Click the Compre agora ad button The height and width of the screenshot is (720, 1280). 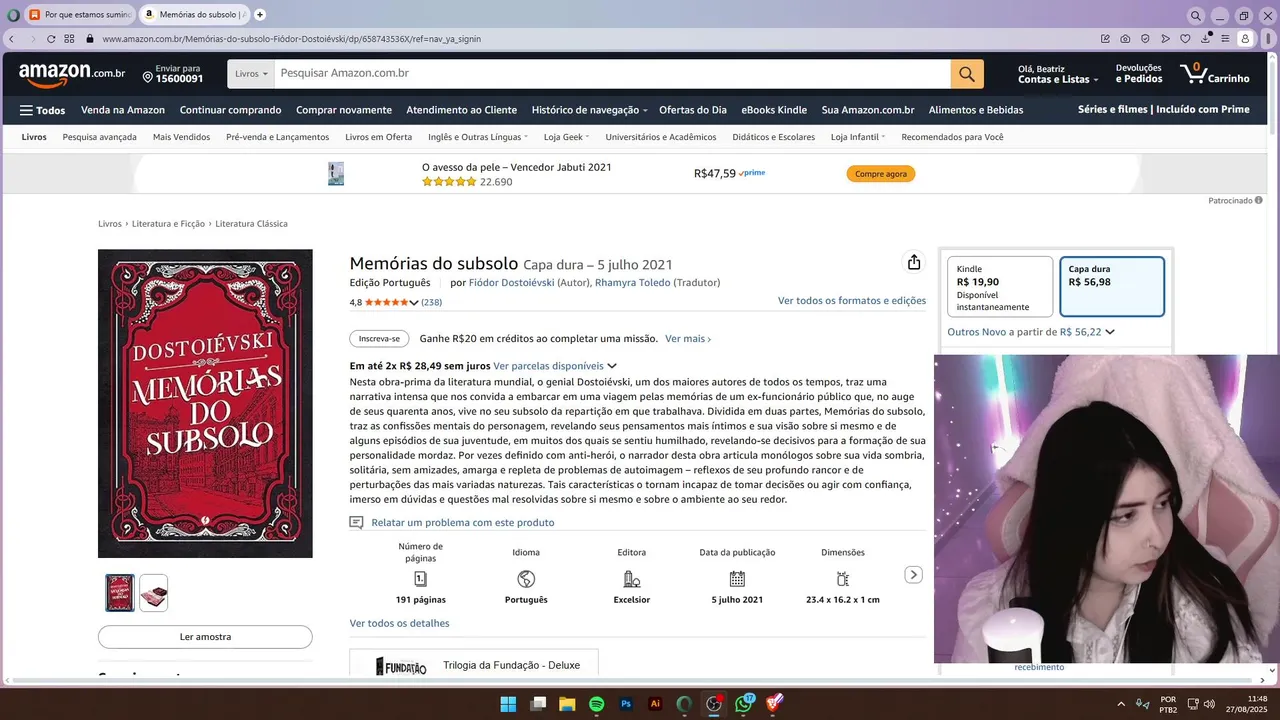coord(881,174)
